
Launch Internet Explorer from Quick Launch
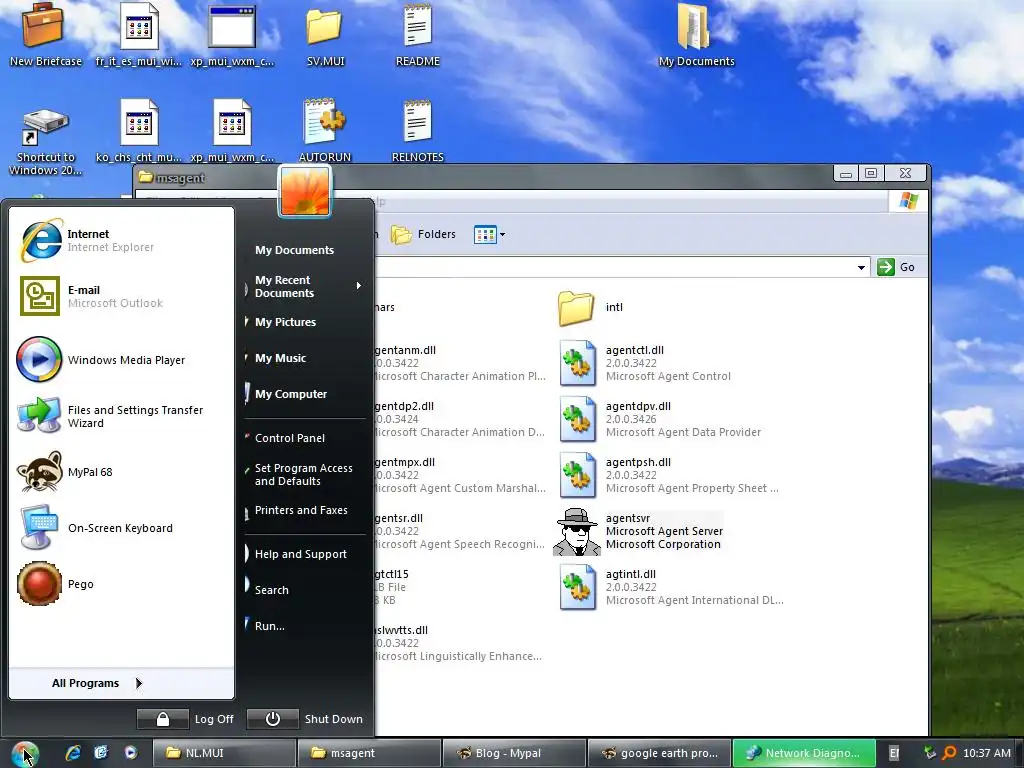point(72,753)
